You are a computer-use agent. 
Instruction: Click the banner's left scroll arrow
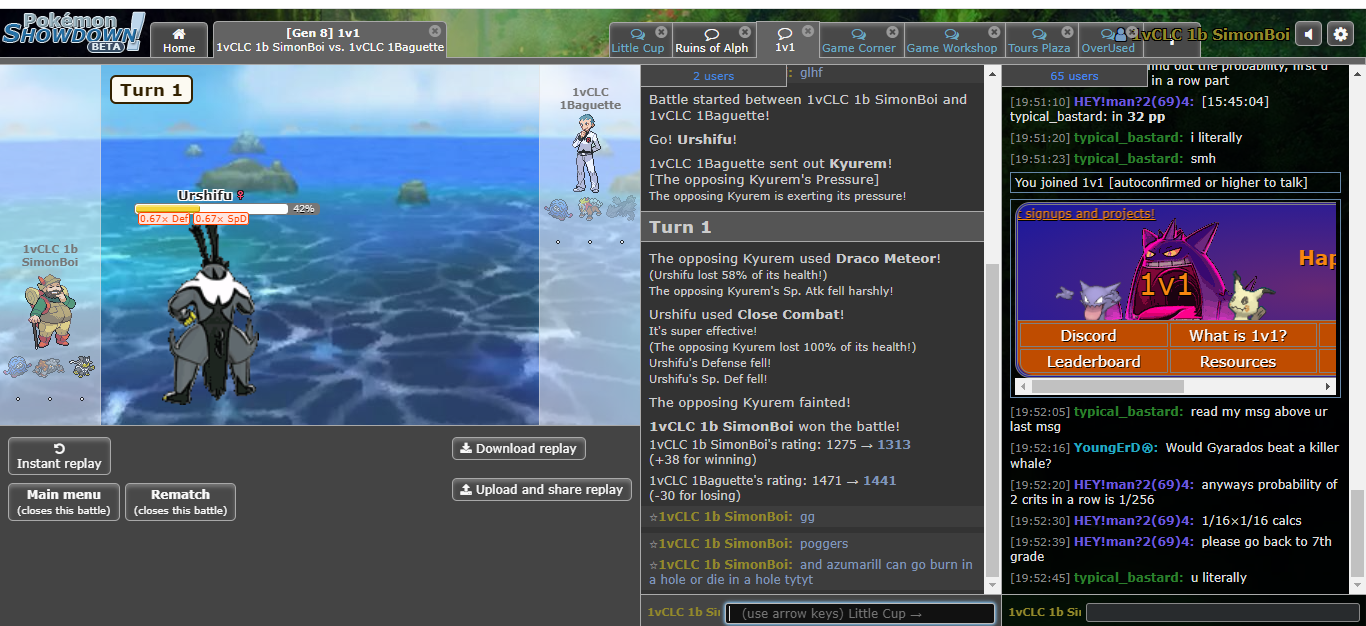pyautogui.click(x=1022, y=386)
